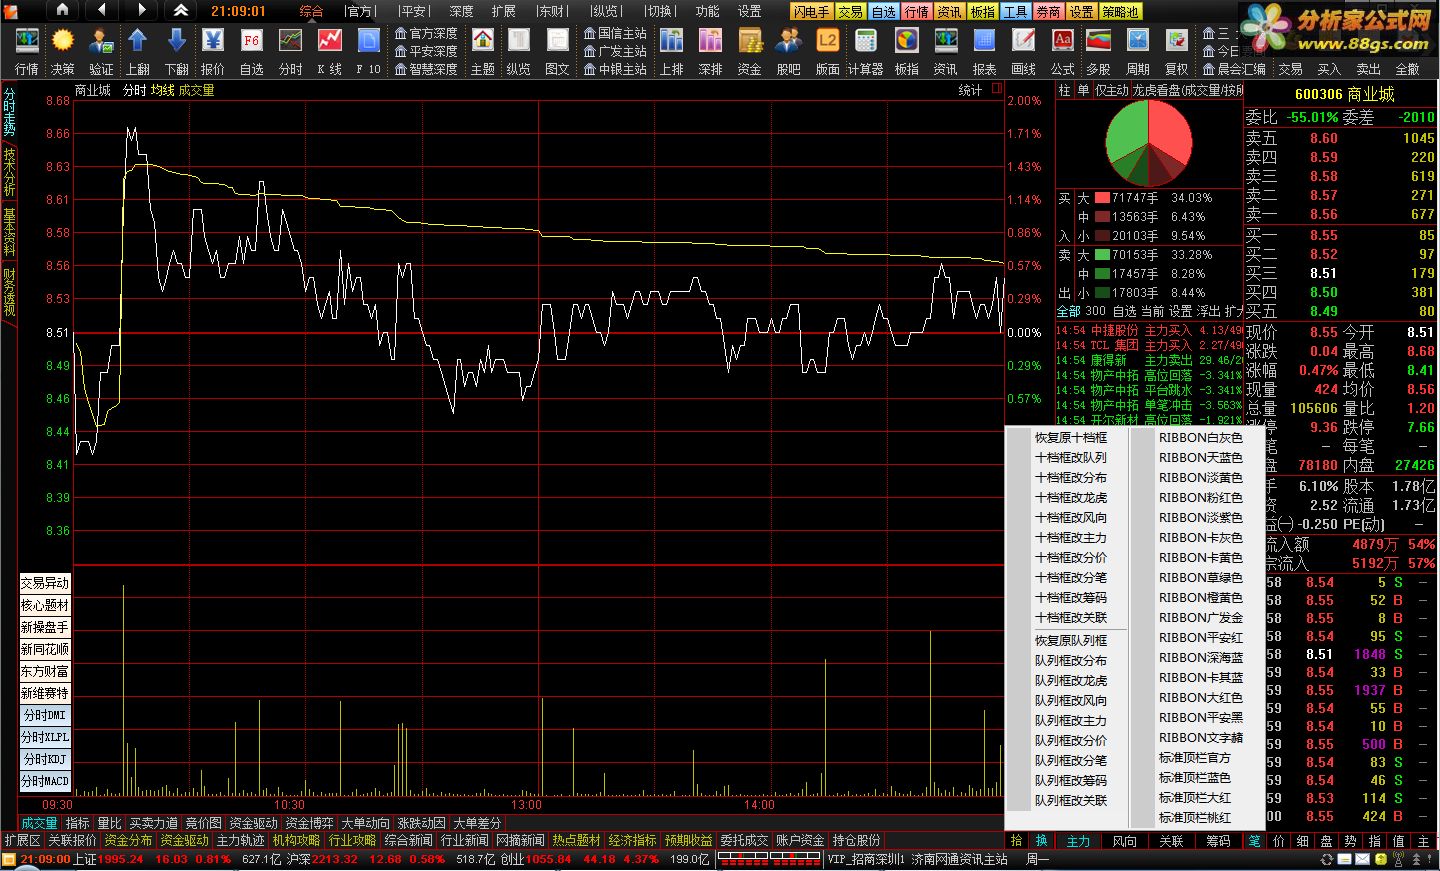Navigate forward with the right arrow
This screenshot has width=1440, height=871.
pos(141,10)
